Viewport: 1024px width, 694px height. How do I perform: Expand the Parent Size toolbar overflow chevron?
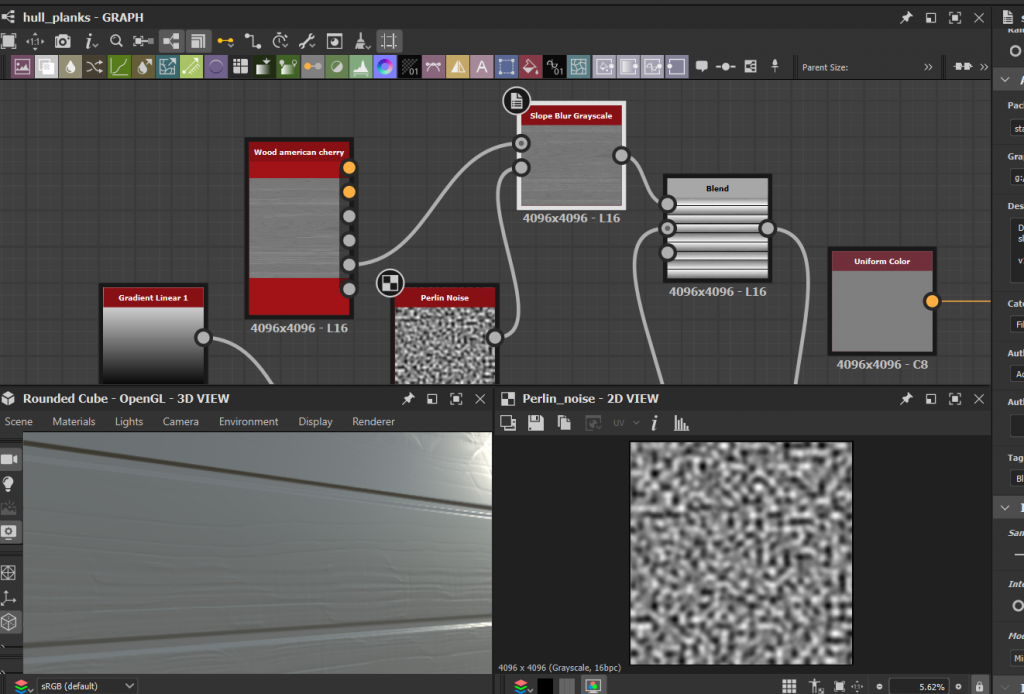pos(928,67)
